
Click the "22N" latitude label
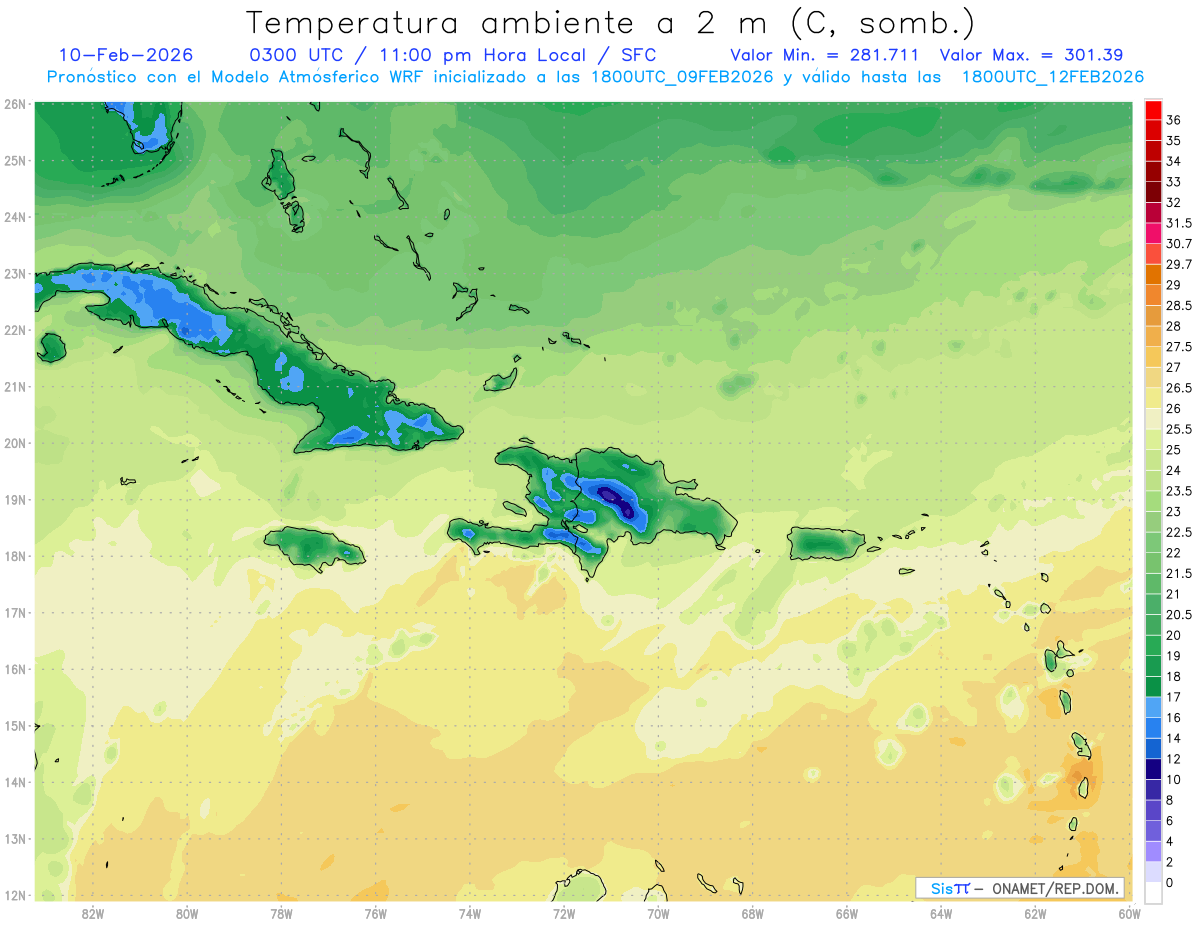pos(15,330)
